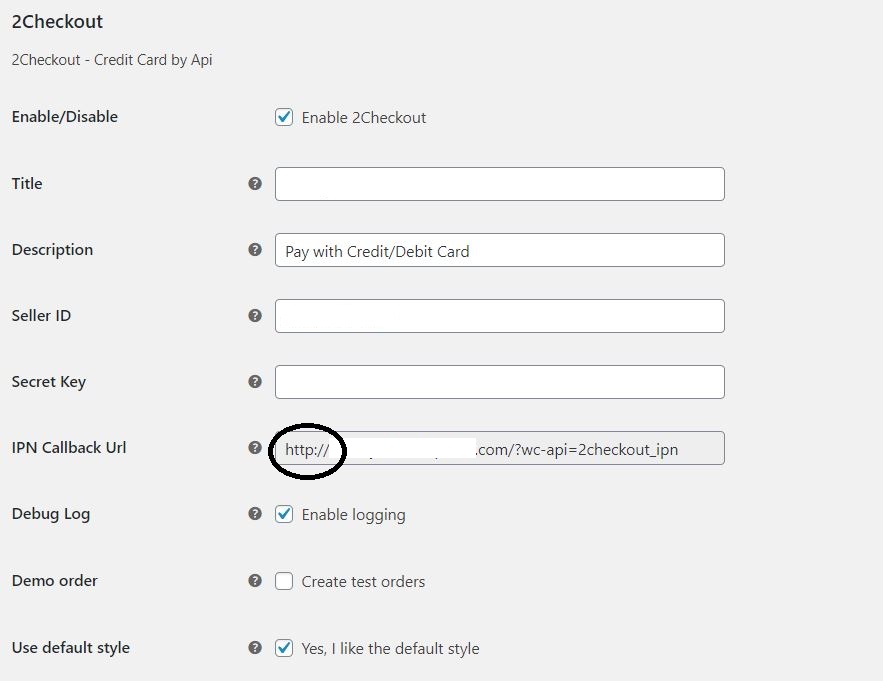Click the Credit Card by Api subtitle
Viewport: 883px width, 681px height.
(x=112, y=60)
